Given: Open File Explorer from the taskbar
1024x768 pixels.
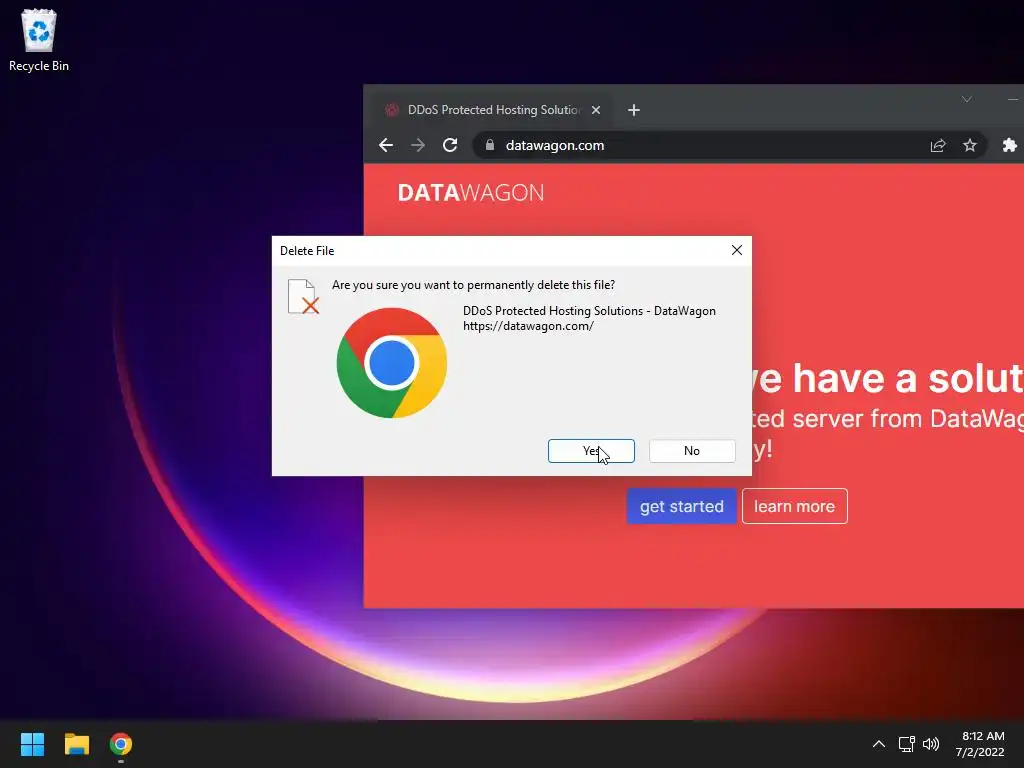Looking at the screenshot, I should 76,744.
